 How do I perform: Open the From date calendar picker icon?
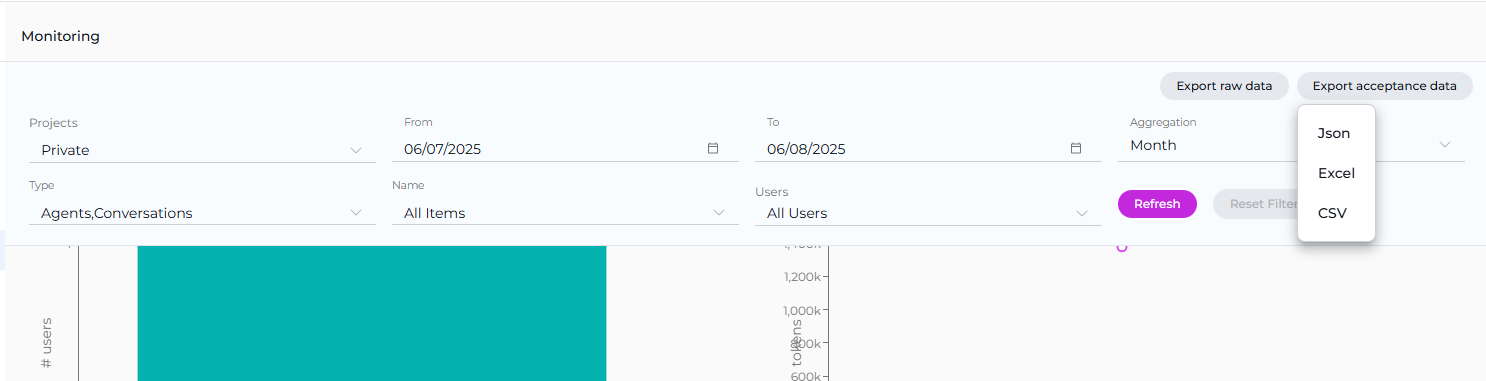[x=713, y=148]
